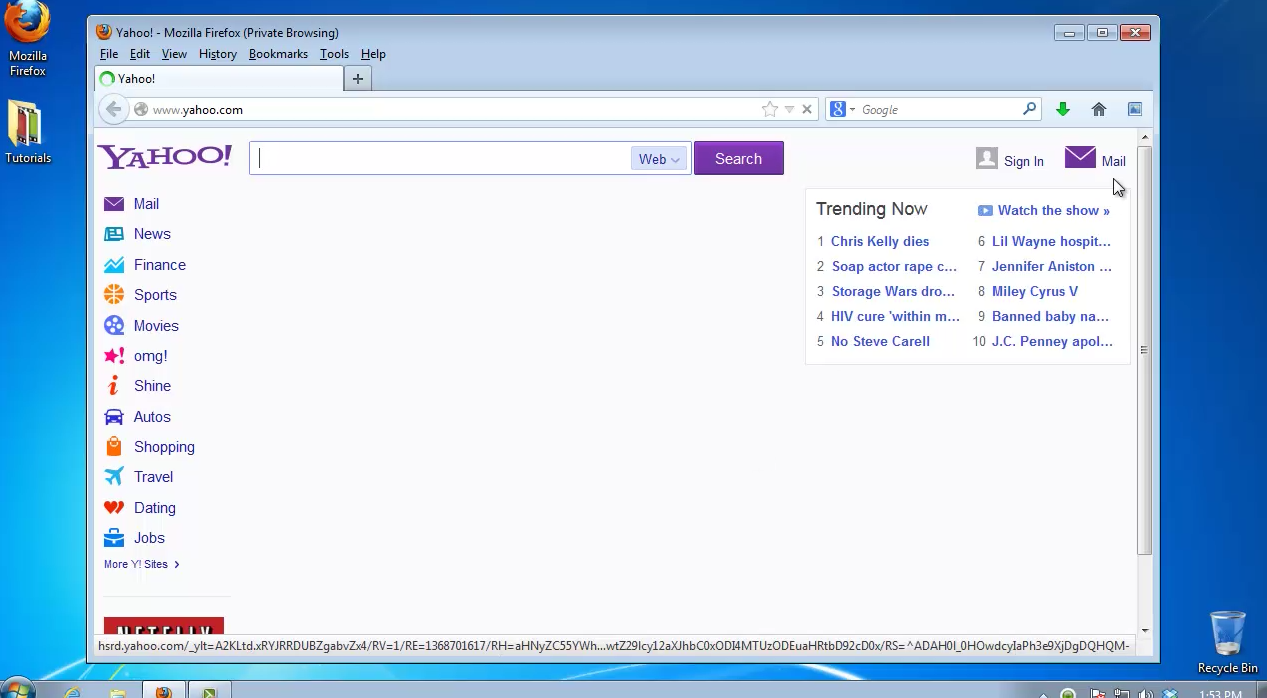Click the Shopping bag icon

(x=114, y=447)
